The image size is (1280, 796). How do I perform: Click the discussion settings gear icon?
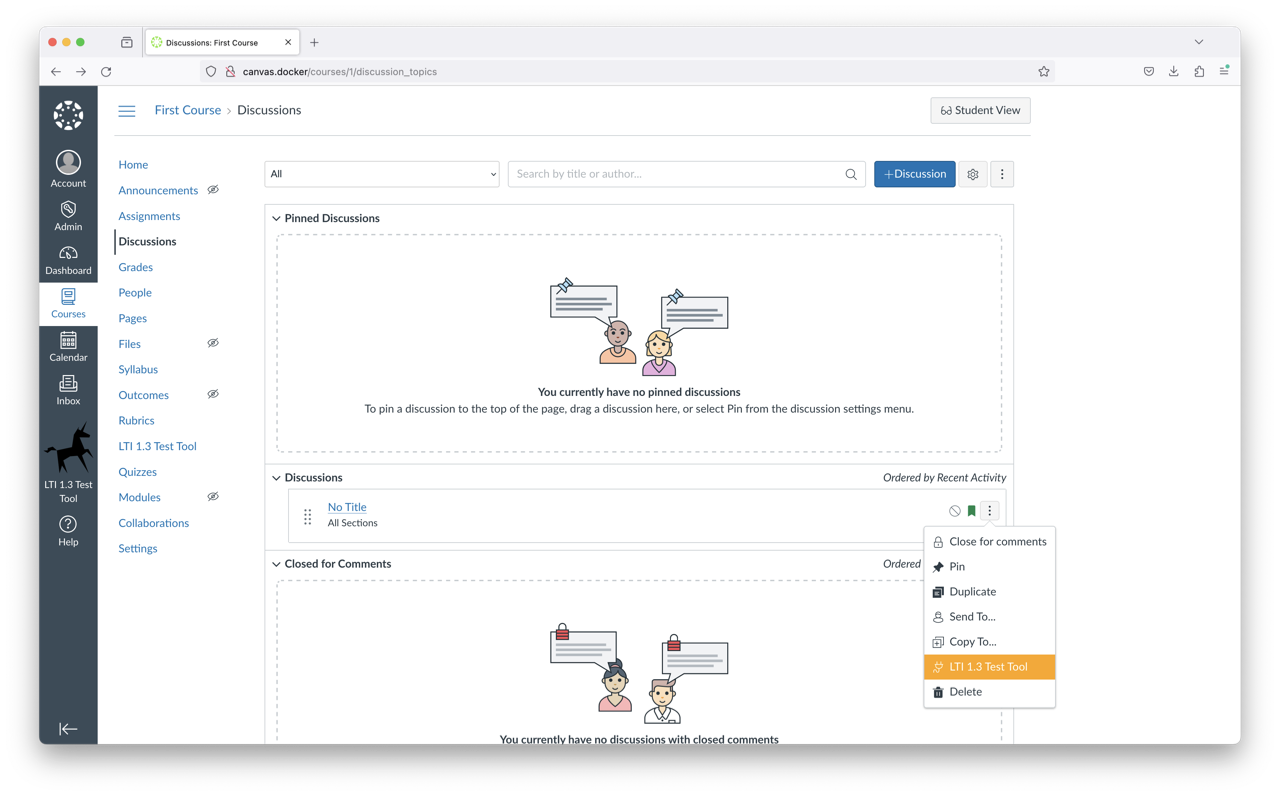(972, 174)
